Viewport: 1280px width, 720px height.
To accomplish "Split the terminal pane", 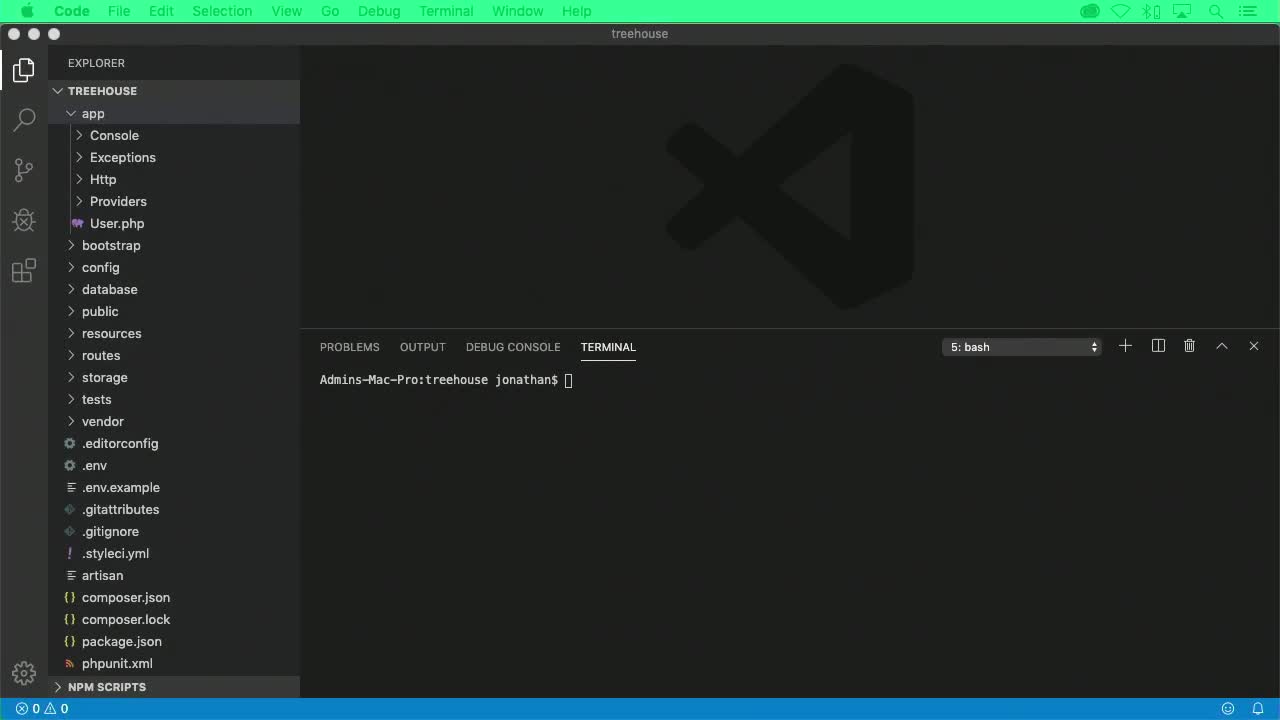I will [1158, 346].
